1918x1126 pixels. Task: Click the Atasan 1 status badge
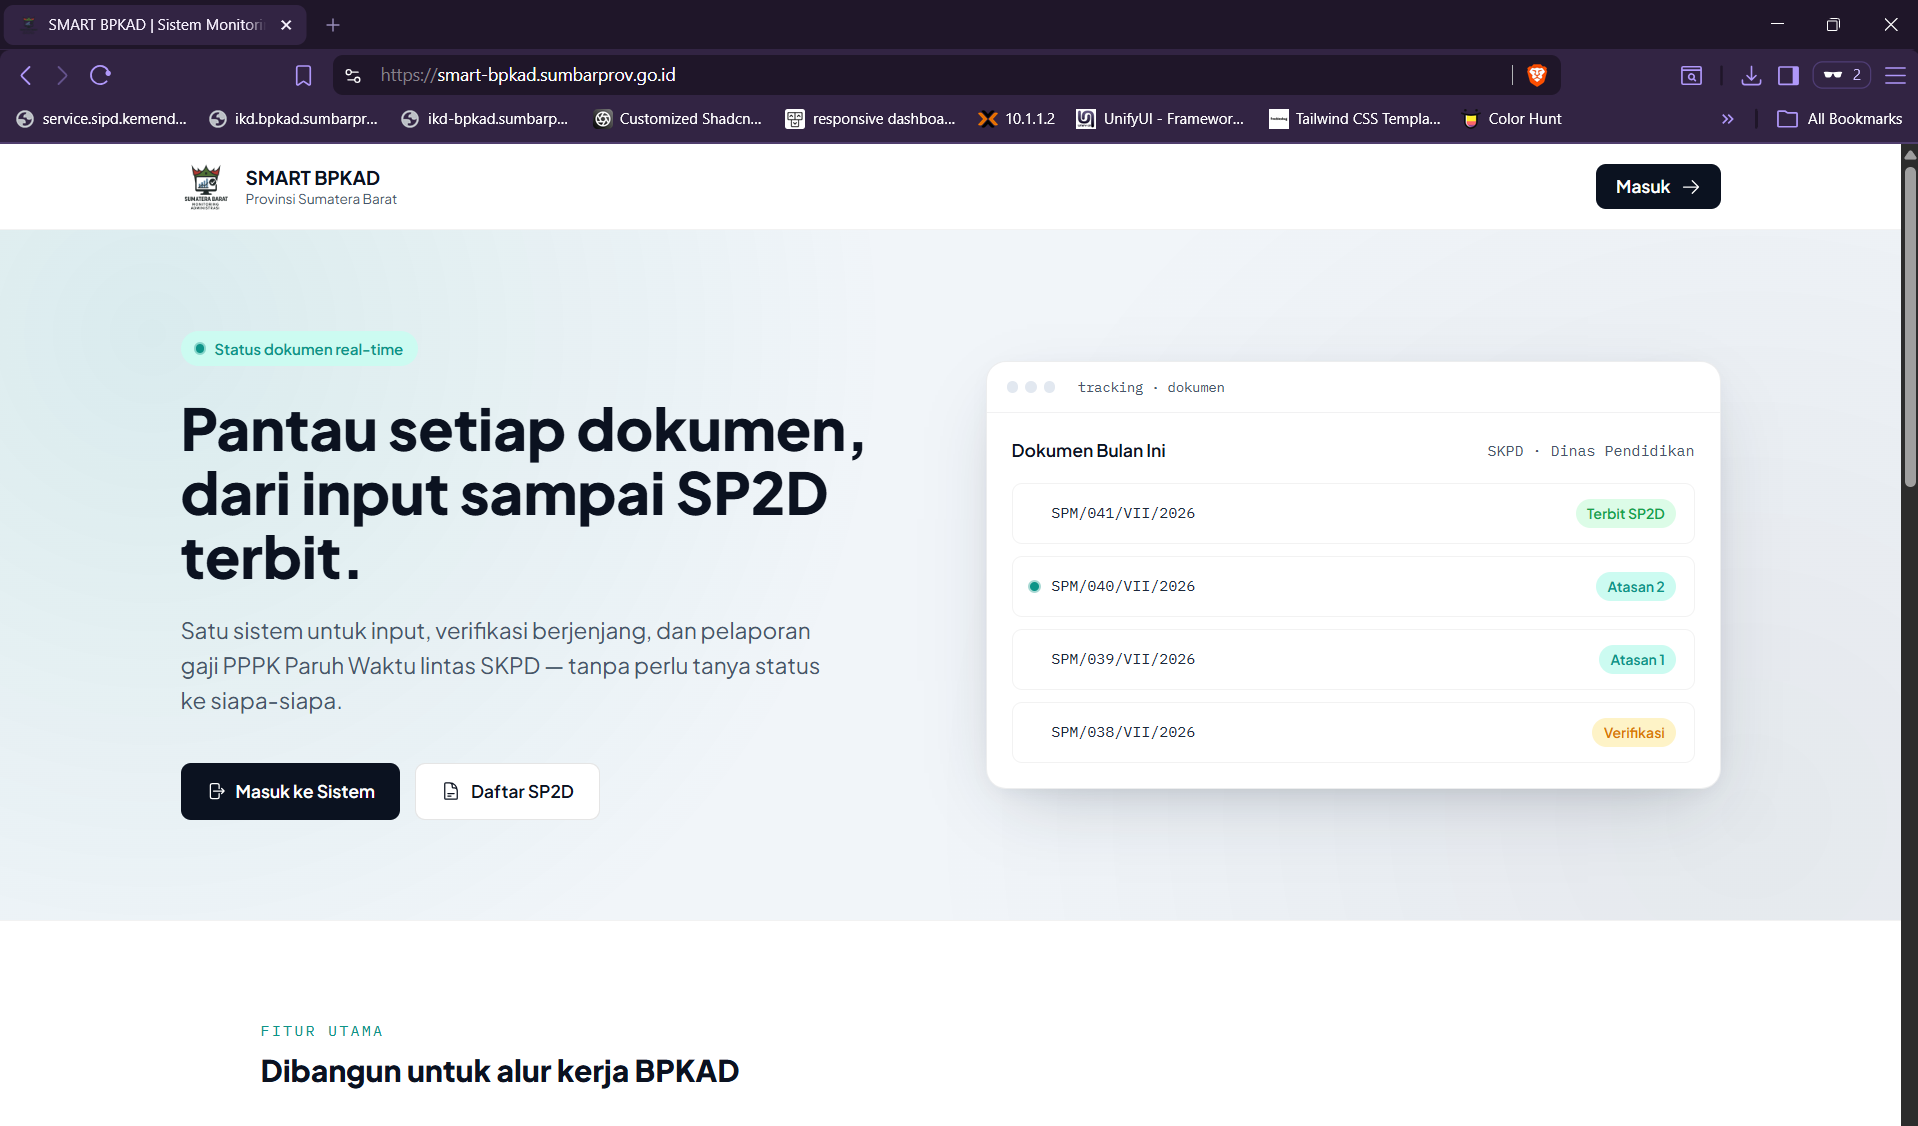coord(1637,660)
